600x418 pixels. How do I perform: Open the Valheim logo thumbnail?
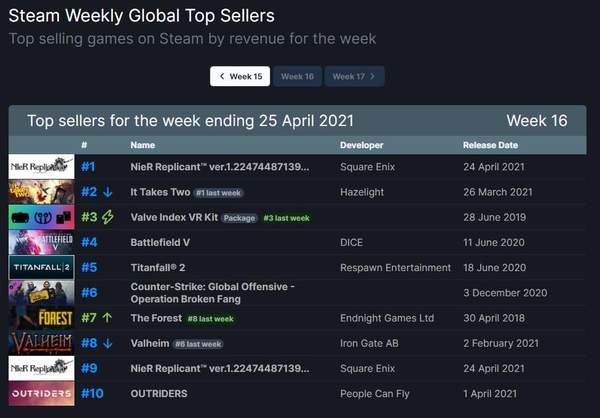tap(41, 342)
